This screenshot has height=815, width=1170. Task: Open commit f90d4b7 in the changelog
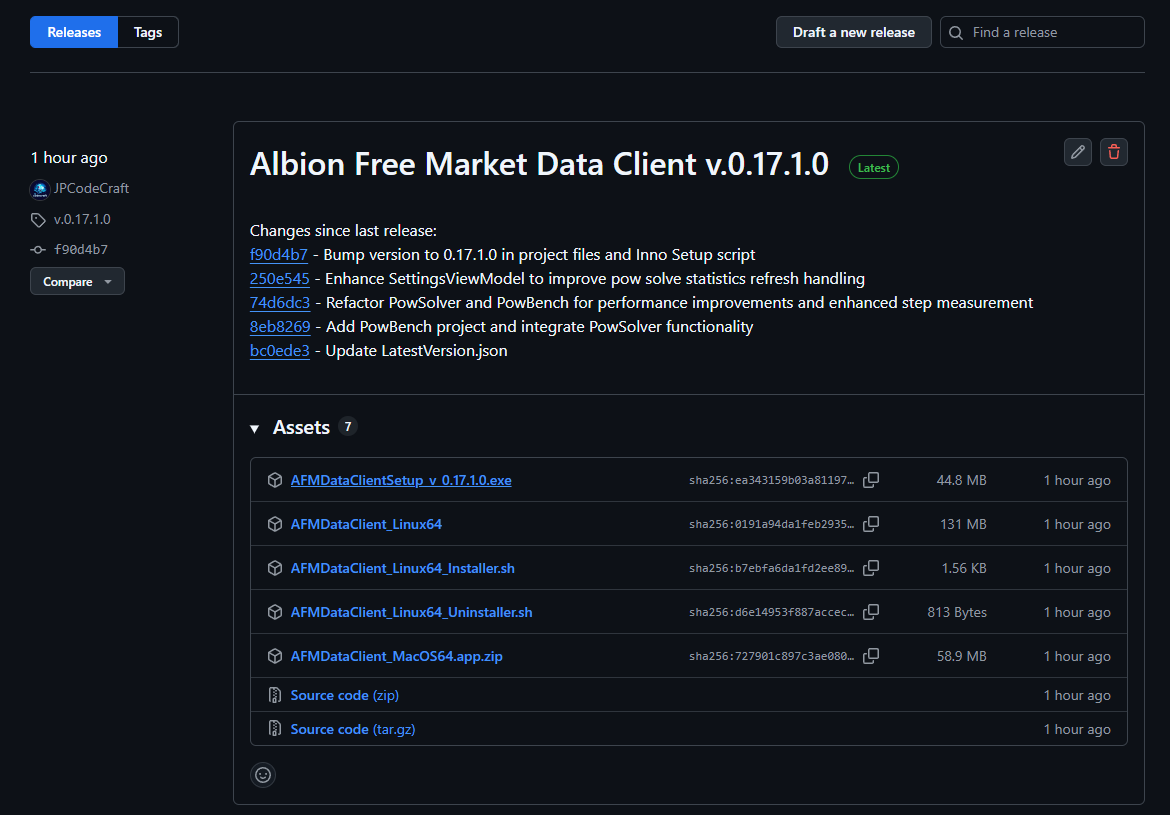click(x=279, y=255)
